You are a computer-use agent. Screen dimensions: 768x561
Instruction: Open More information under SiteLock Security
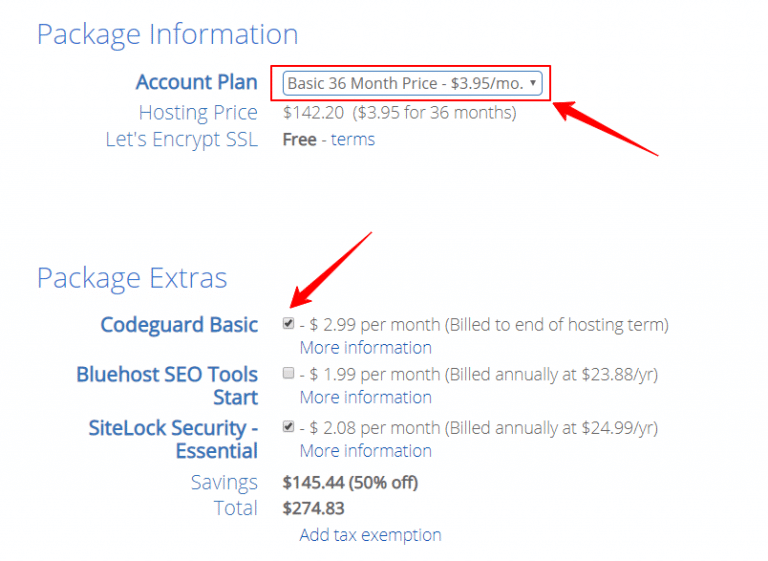[365, 451]
